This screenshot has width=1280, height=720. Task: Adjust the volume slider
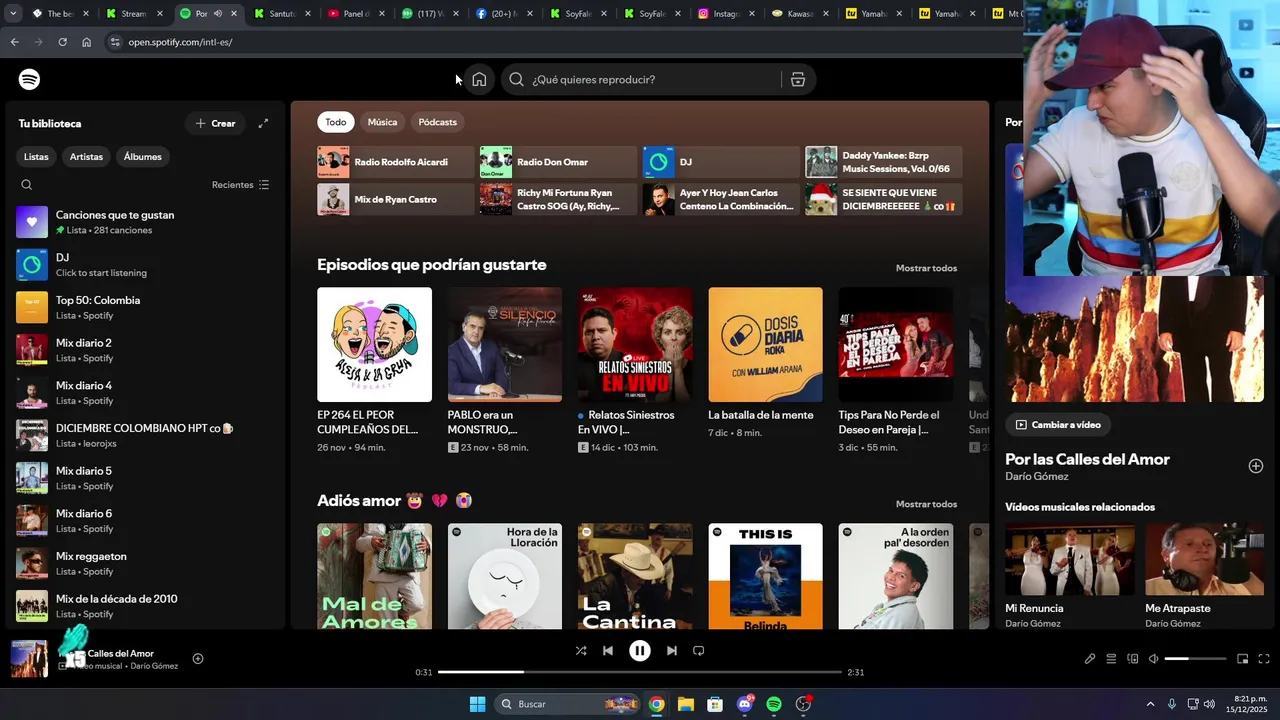[x=1195, y=659]
